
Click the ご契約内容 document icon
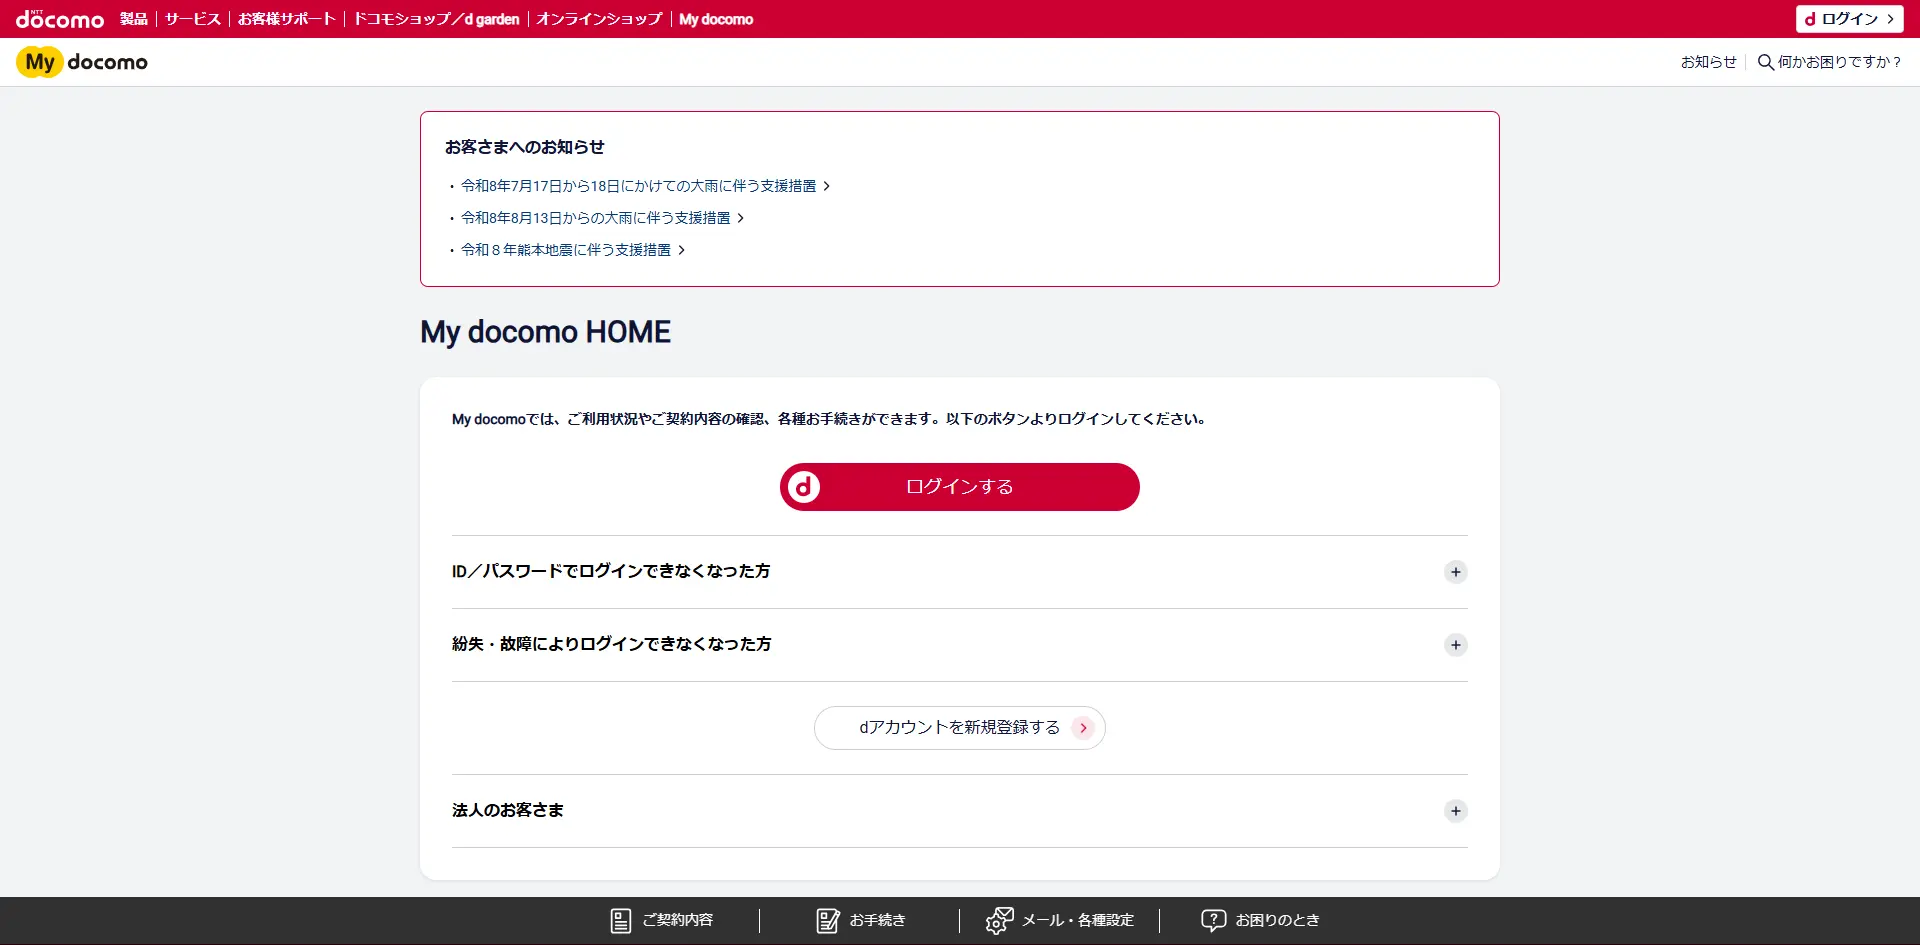coord(621,921)
